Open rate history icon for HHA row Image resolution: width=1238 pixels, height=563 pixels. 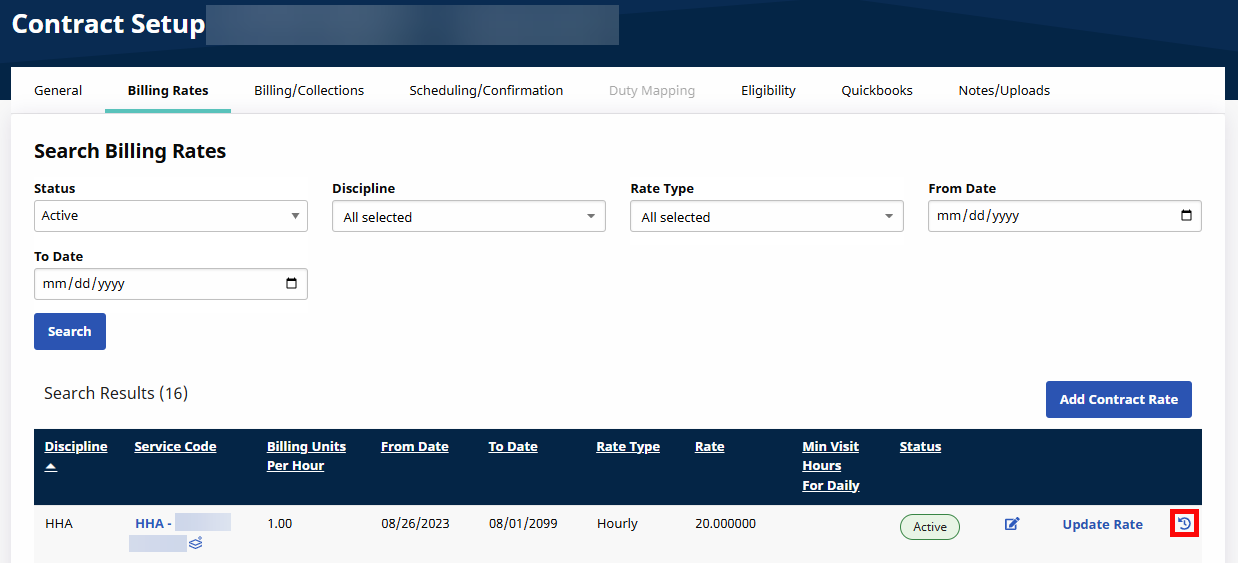pos(1184,523)
